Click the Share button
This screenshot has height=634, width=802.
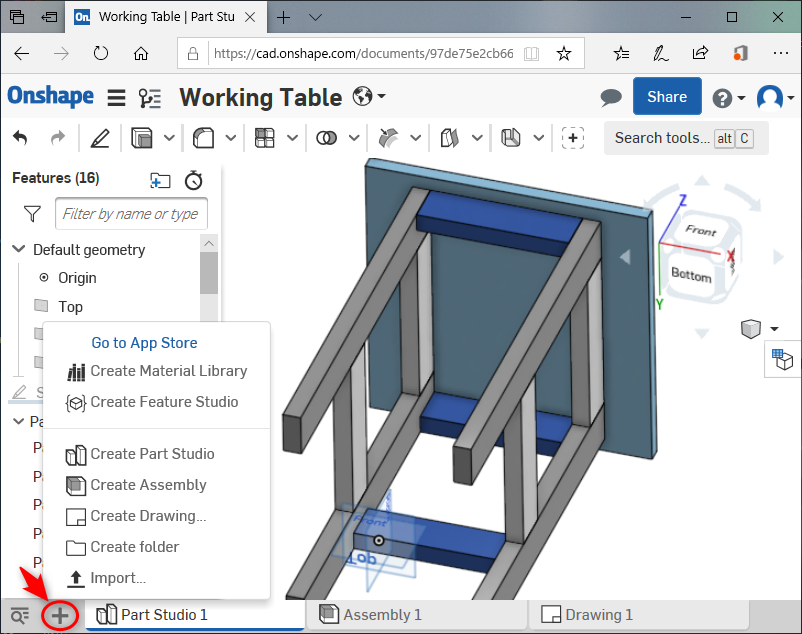tap(667, 97)
